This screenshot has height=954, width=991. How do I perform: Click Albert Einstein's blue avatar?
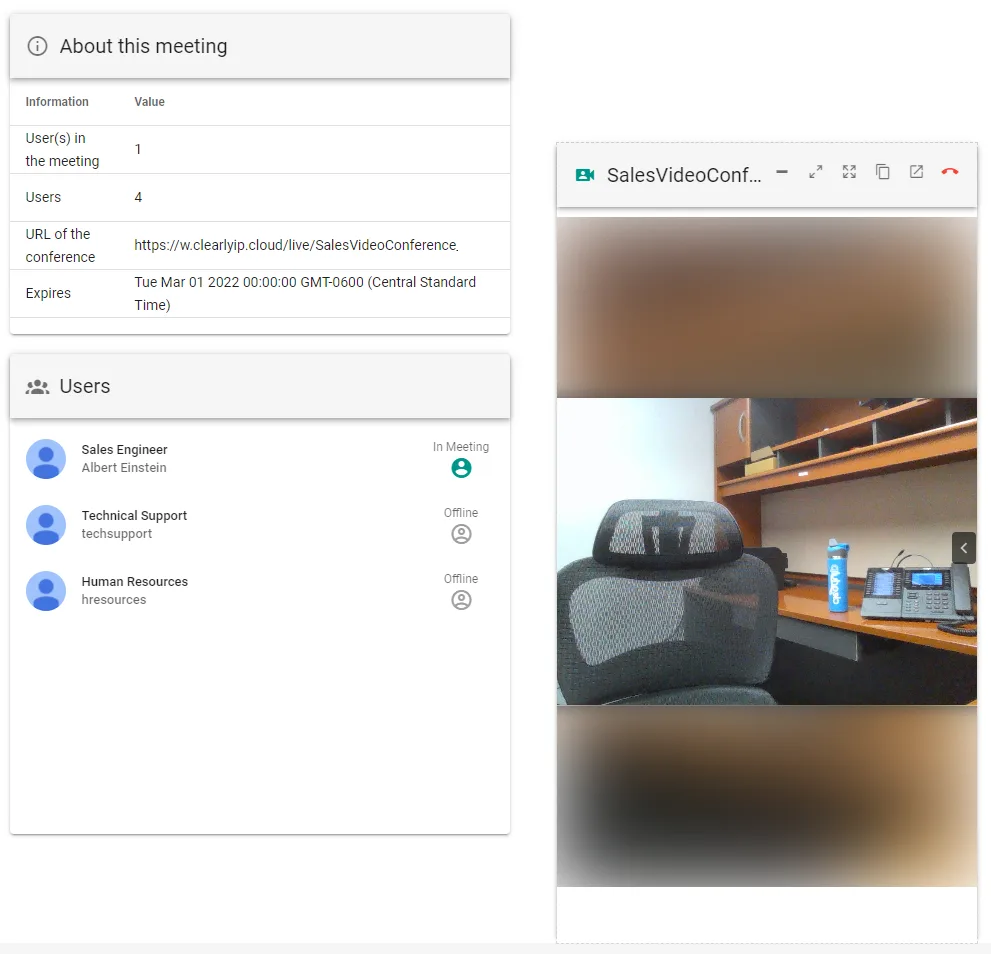coord(46,459)
